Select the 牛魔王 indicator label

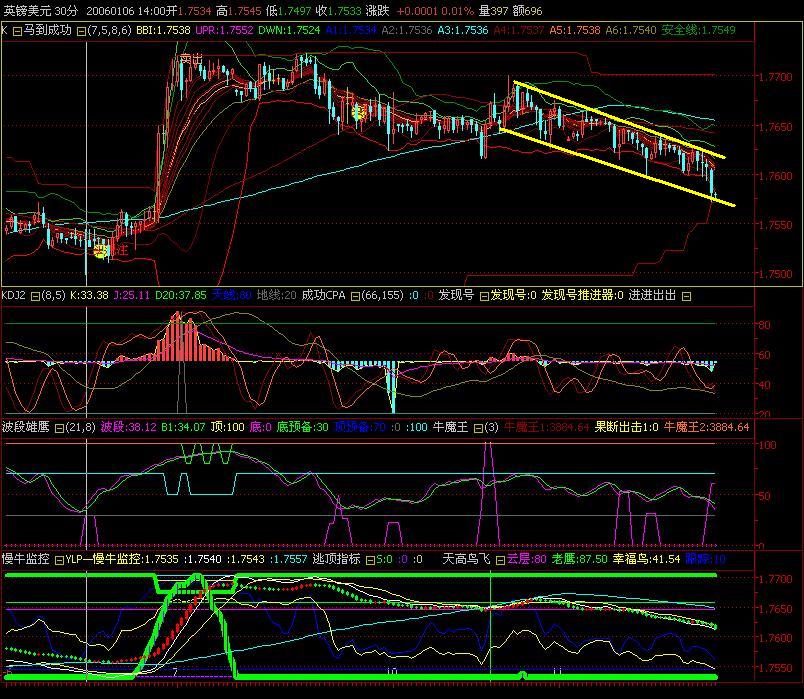[x=450, y=427]
